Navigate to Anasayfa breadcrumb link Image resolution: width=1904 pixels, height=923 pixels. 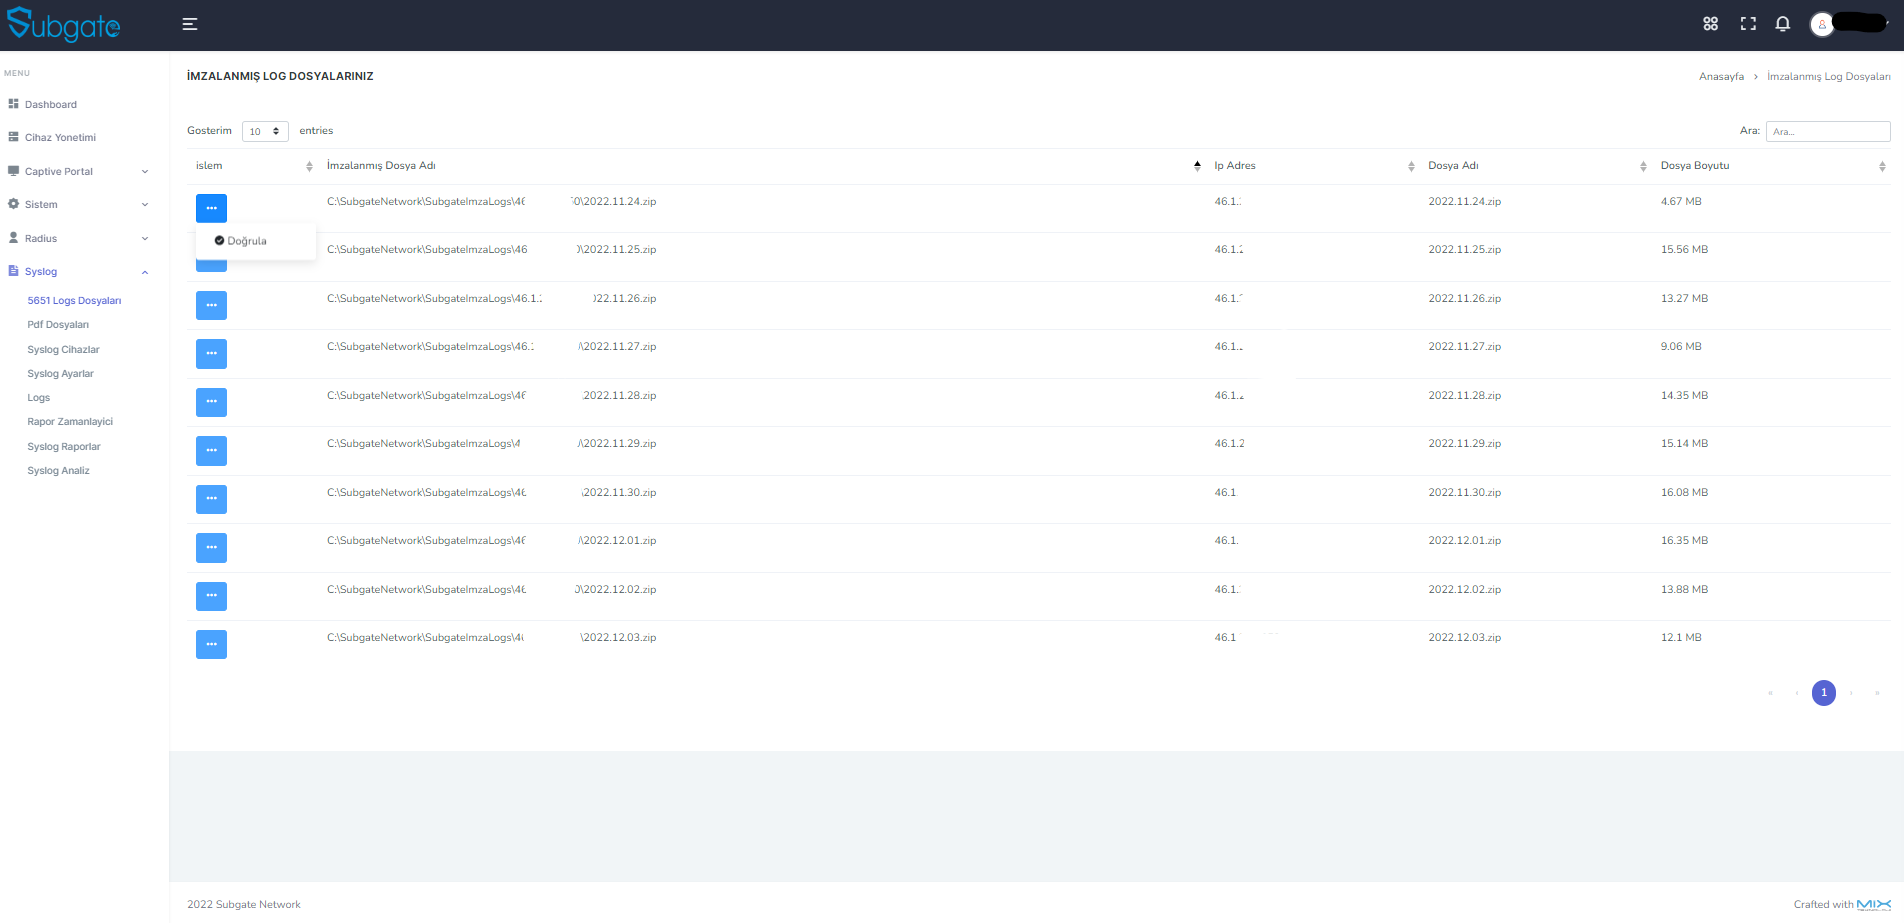[1721, 76]
